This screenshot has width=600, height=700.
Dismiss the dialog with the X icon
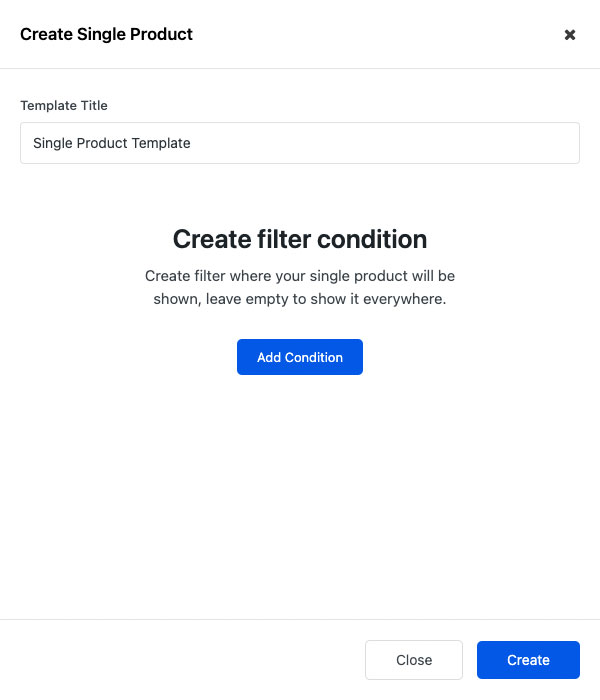coord(570,35)
